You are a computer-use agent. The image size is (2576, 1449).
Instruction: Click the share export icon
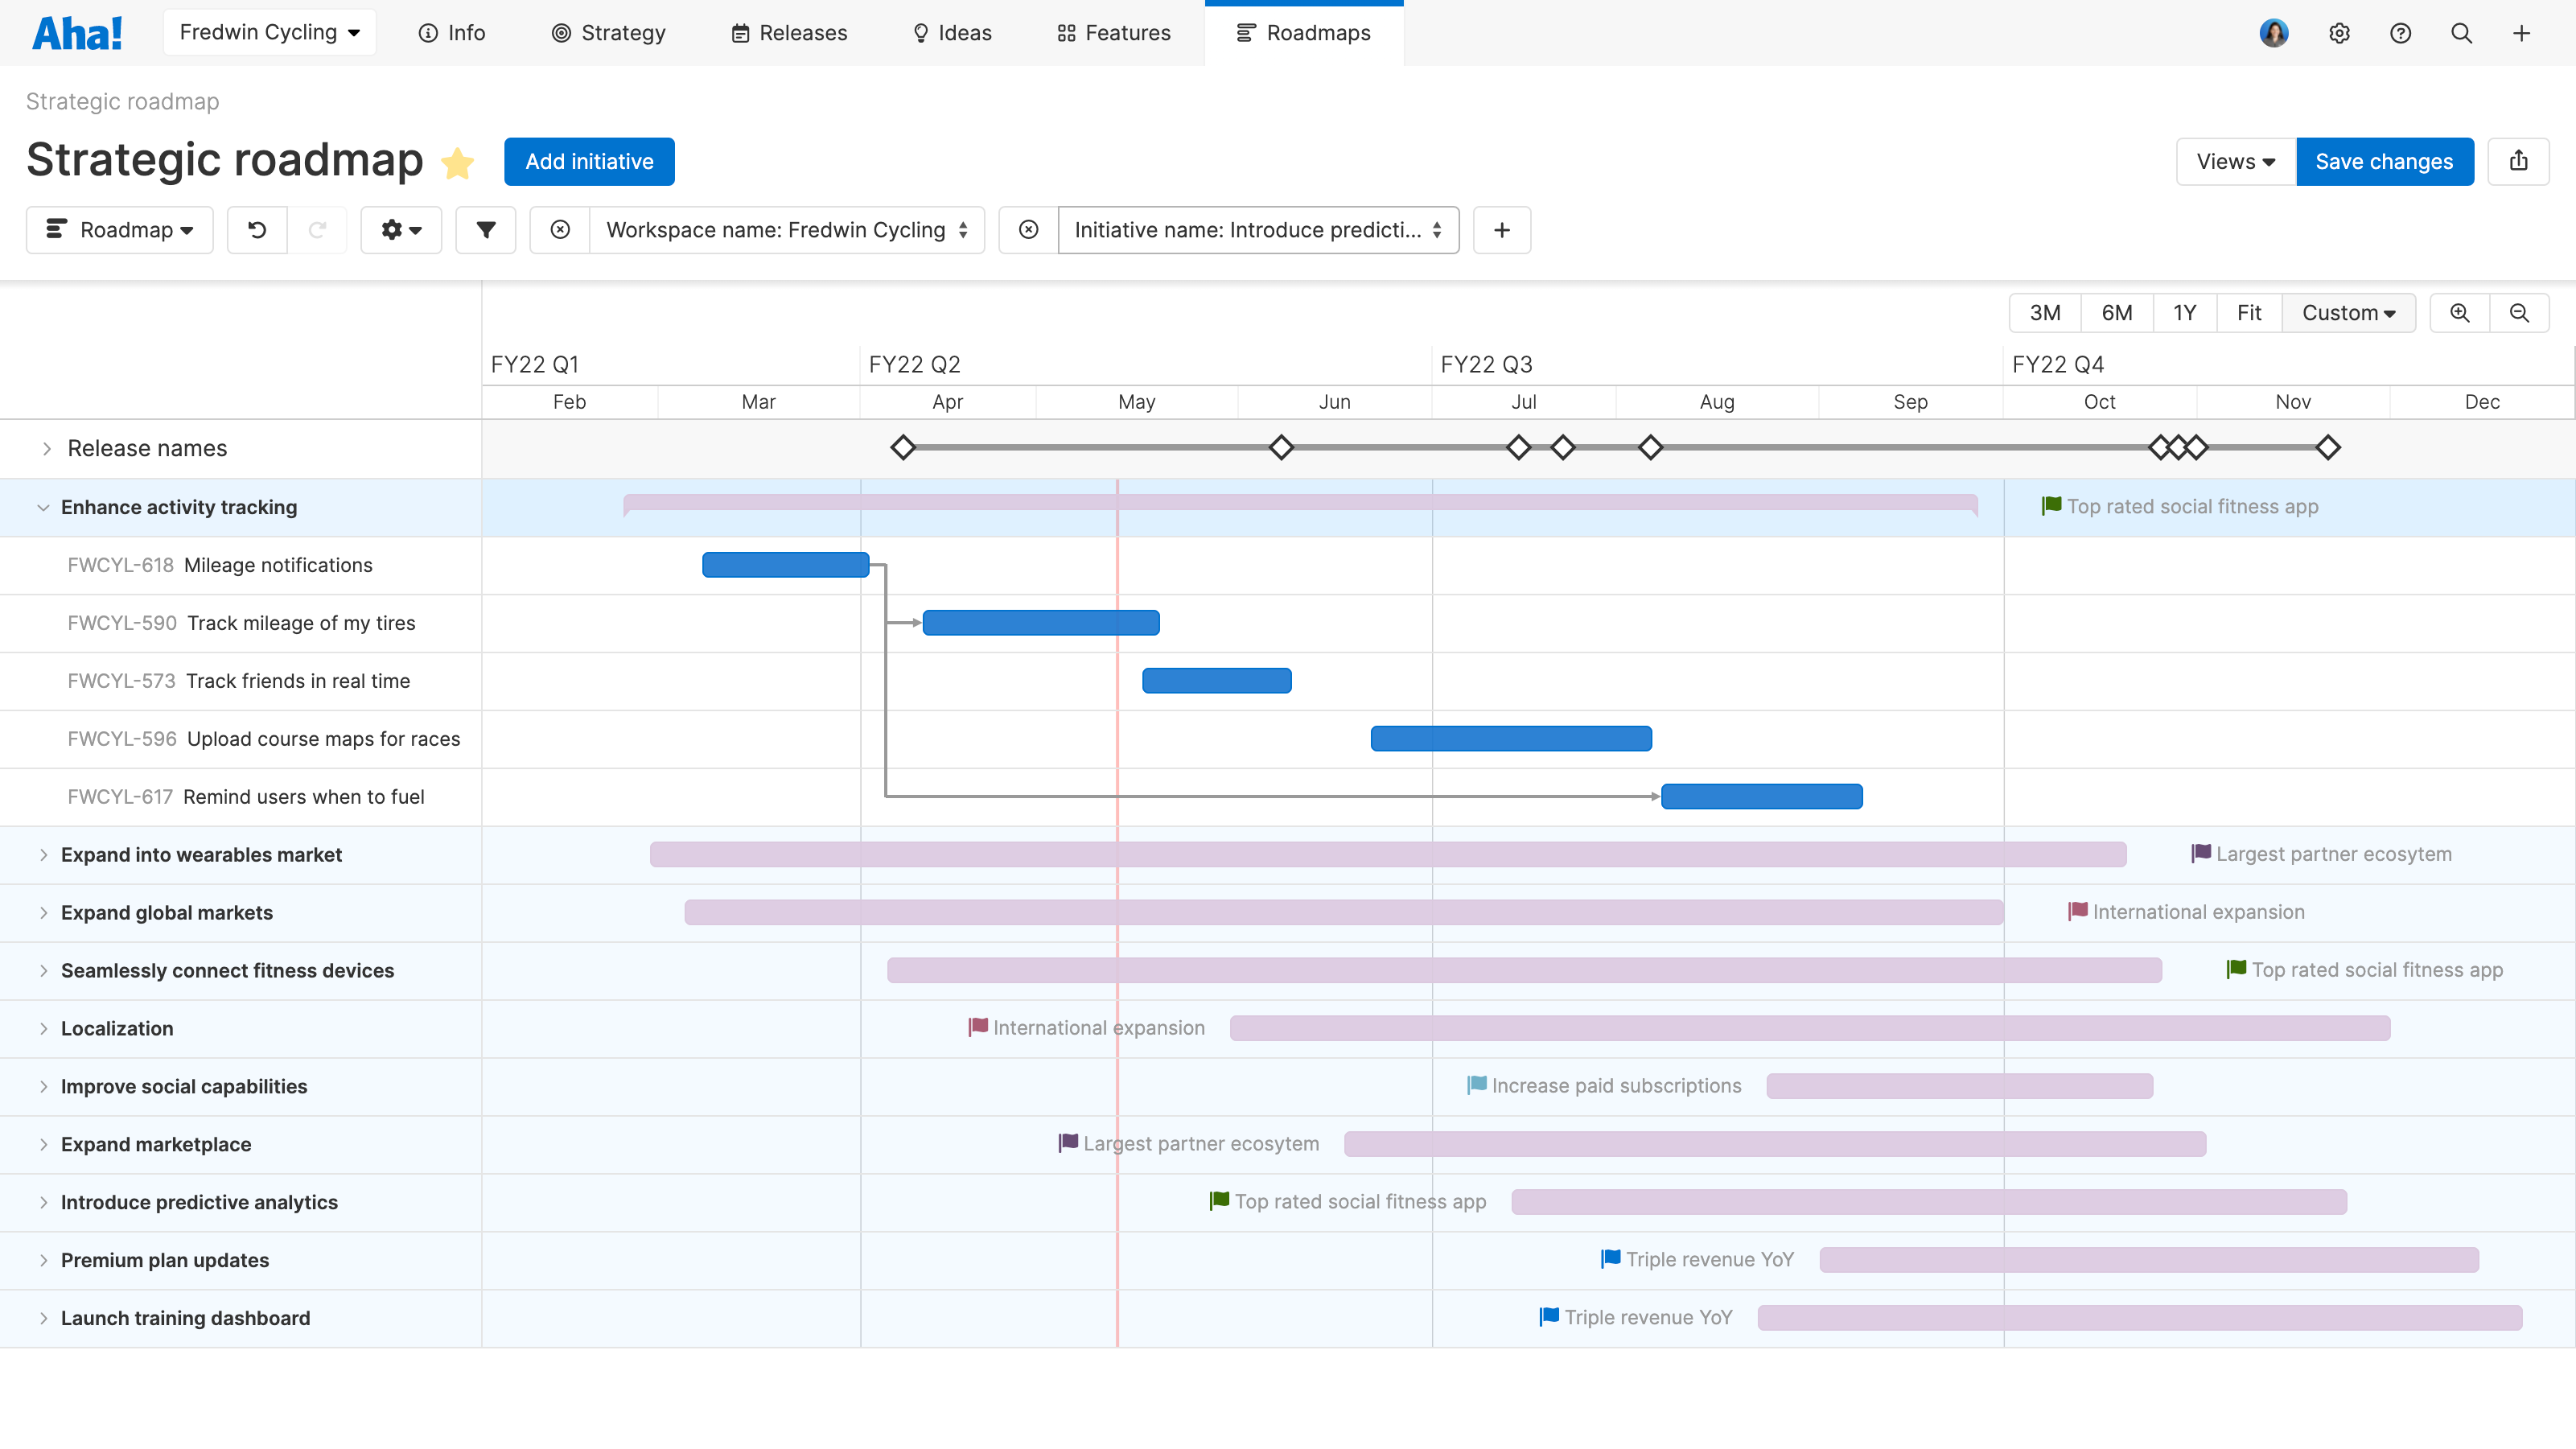2518,161
